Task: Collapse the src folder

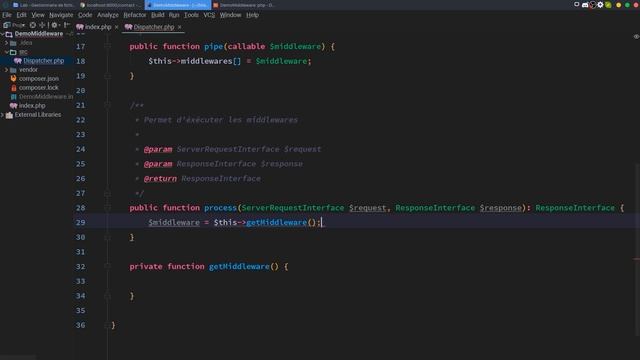Action: pos(7,52)
